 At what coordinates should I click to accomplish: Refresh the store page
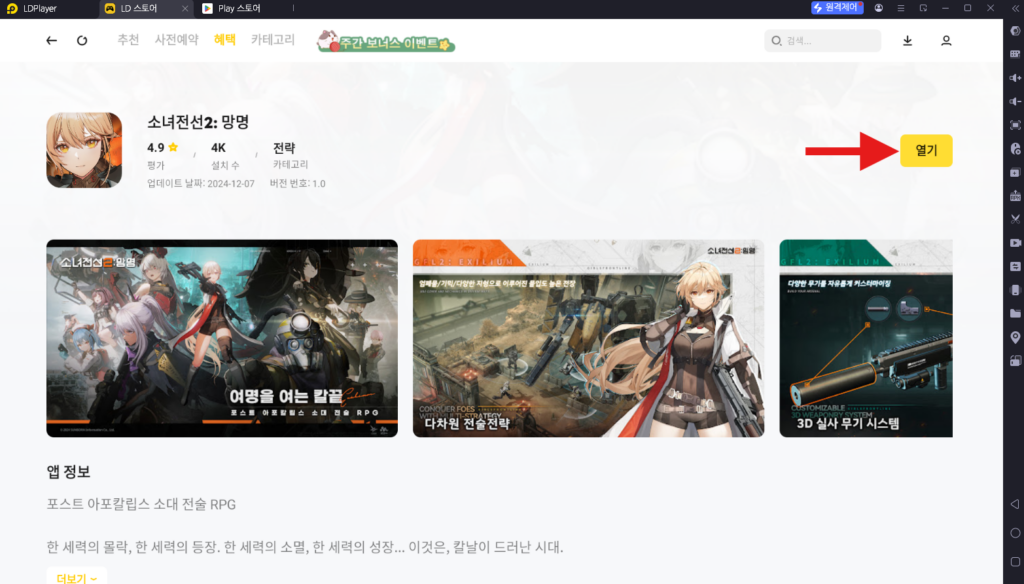[82, 41]
